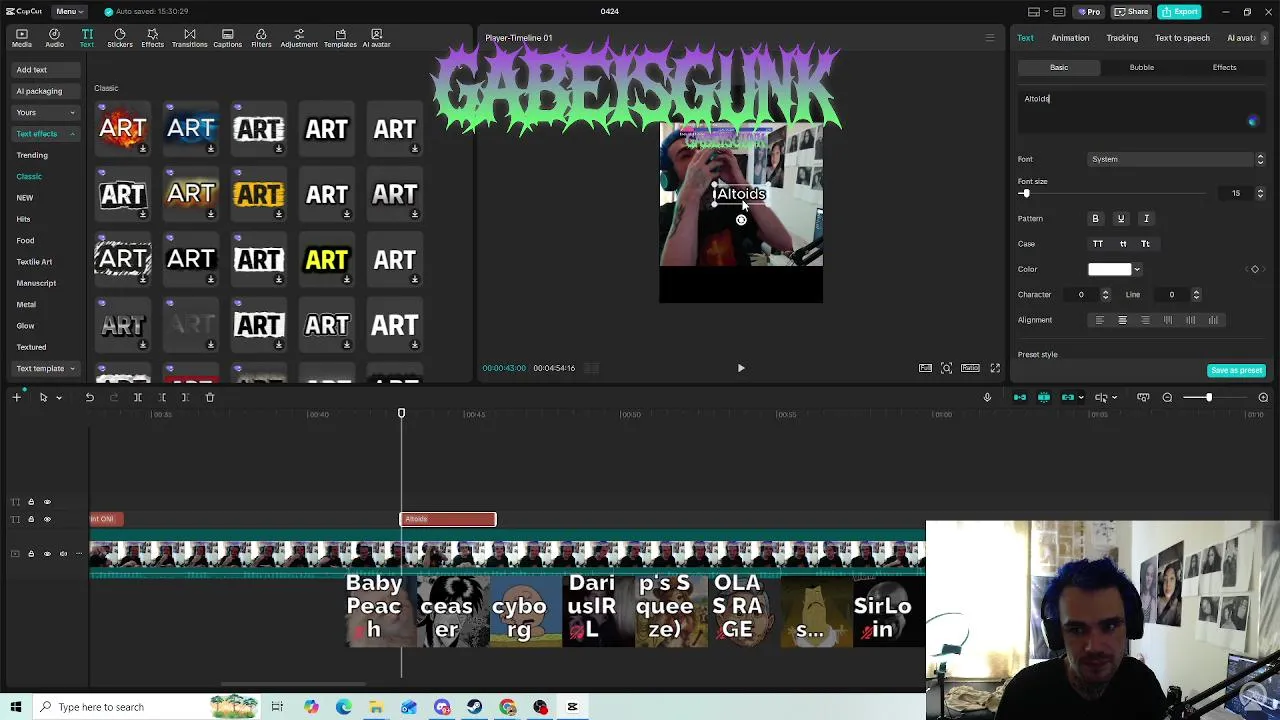Viewport: 1280px width, 720px height.
Task: Switch to the Text to speech tab
Action: point(1182,38)
